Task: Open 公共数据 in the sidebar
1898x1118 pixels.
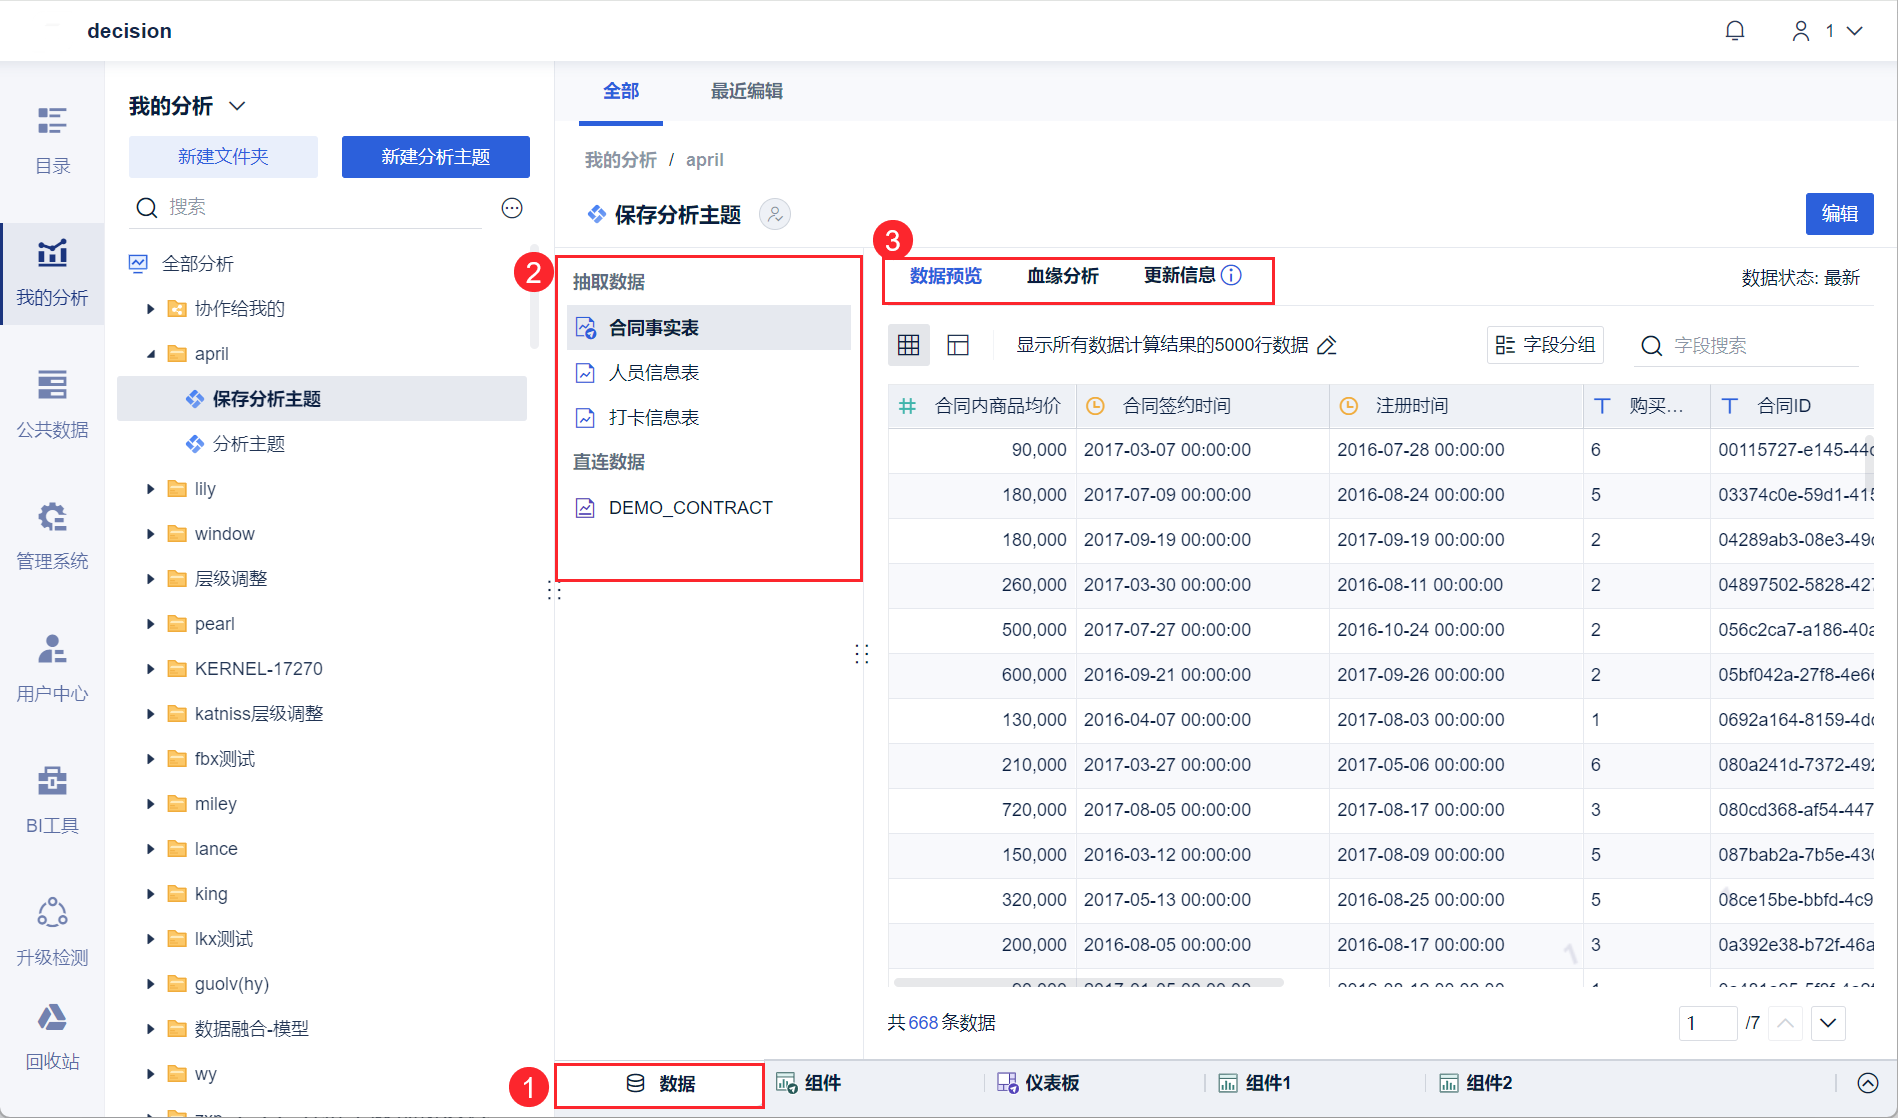Action: (52, 404)
